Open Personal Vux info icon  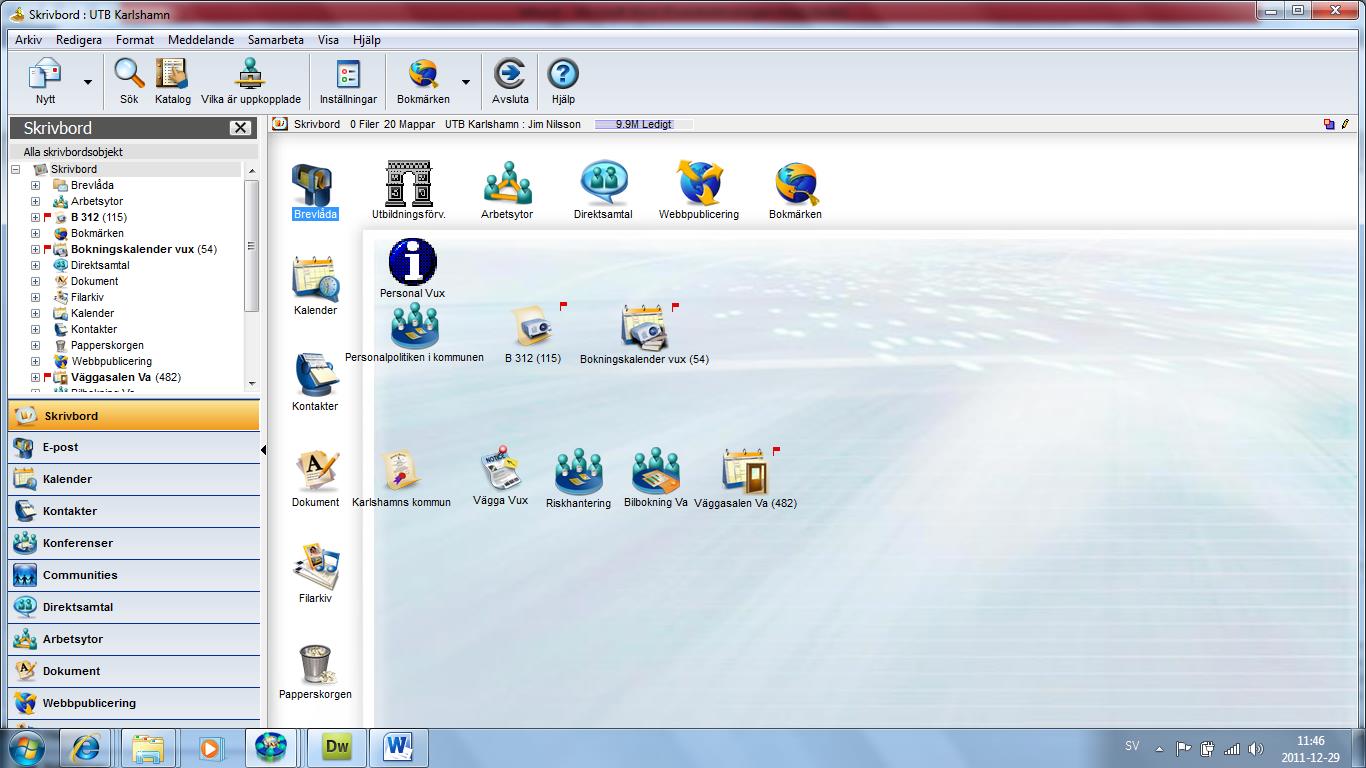tap(412, 269)
